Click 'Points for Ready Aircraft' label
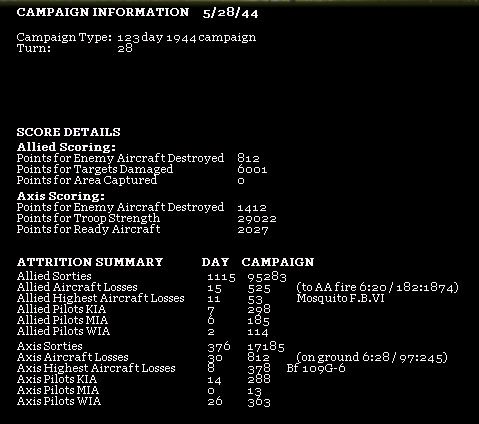 (x=88, y=229)
